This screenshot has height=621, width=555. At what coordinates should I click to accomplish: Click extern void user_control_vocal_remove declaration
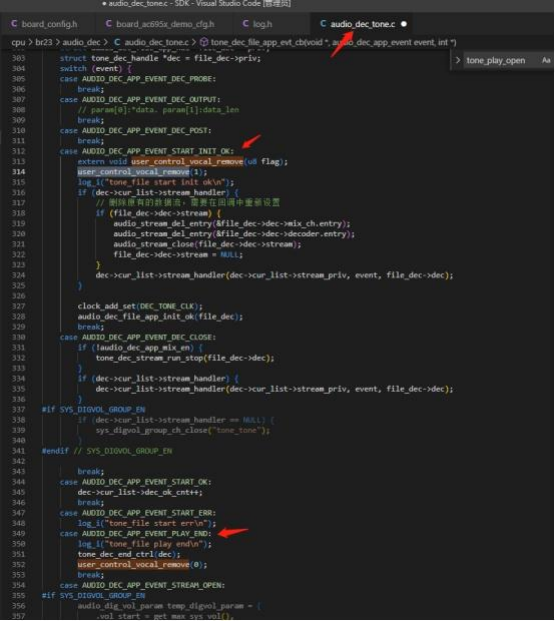(183, 162)
